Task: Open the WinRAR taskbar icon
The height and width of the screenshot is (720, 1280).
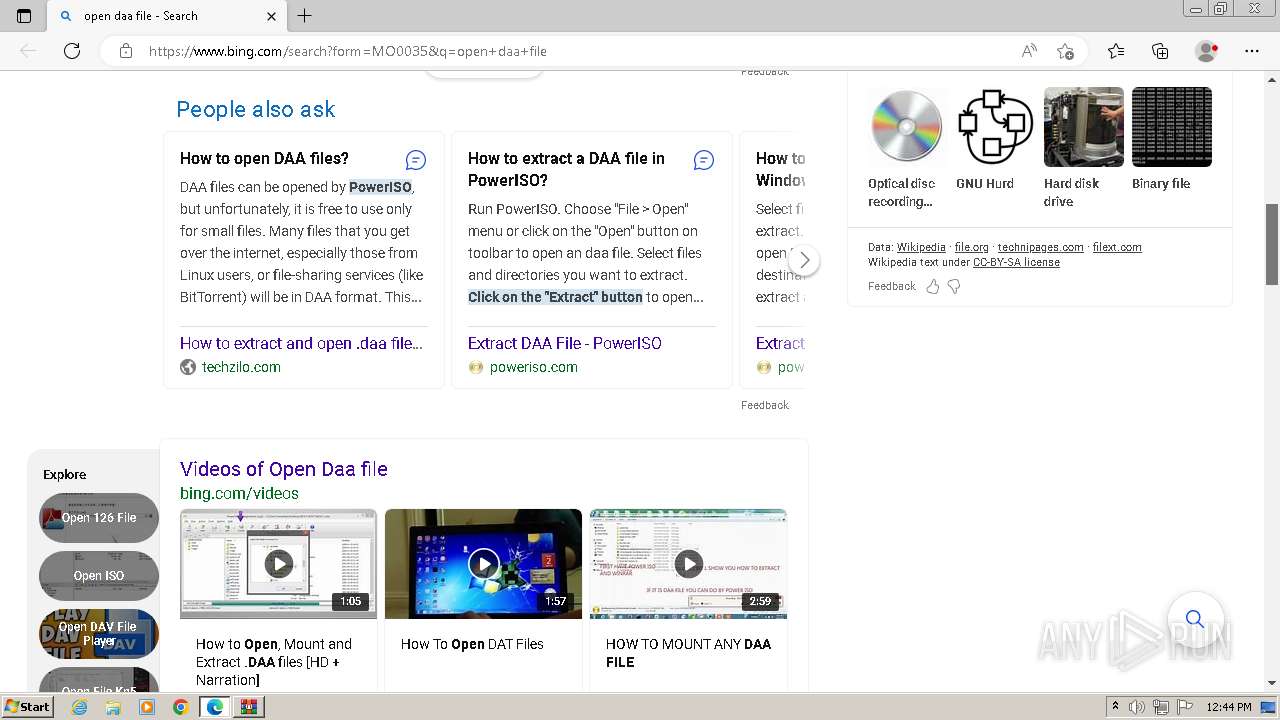Action: pyautogui.click(x=248, y=707)
